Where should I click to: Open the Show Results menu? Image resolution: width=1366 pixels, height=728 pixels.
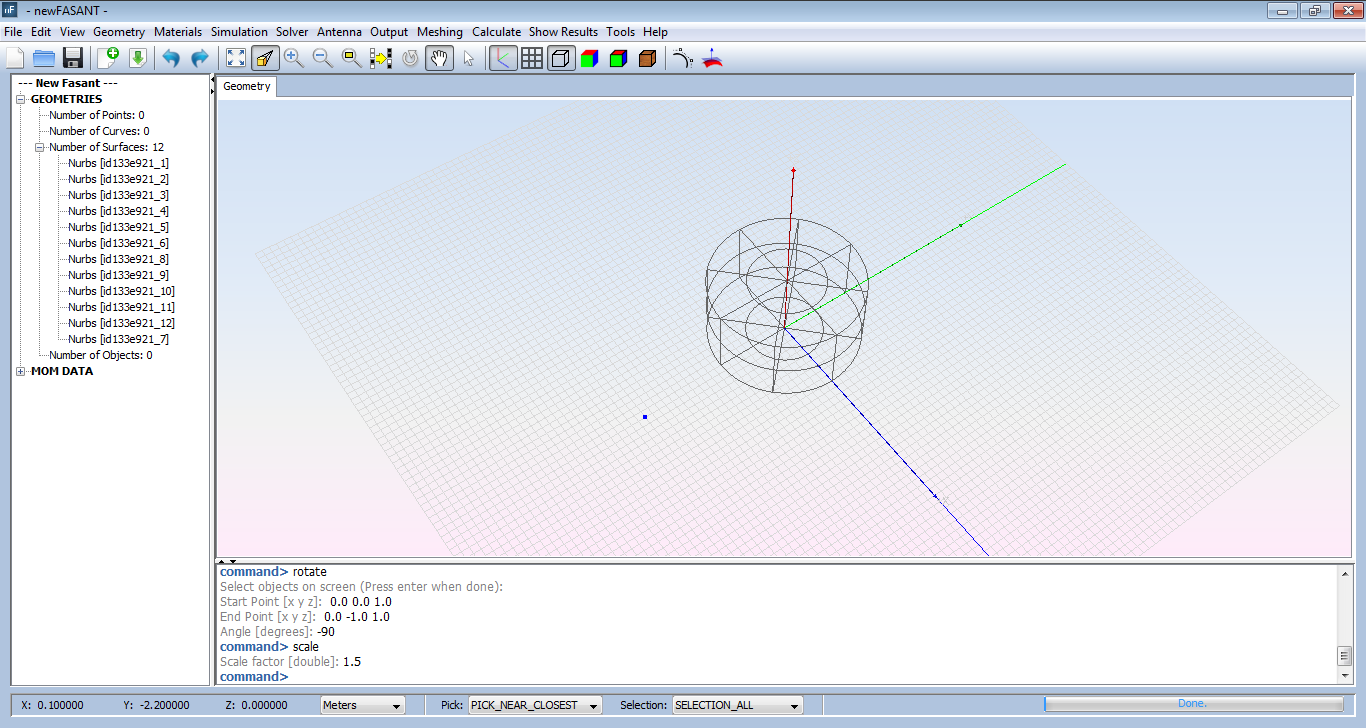tap(563, 32)
